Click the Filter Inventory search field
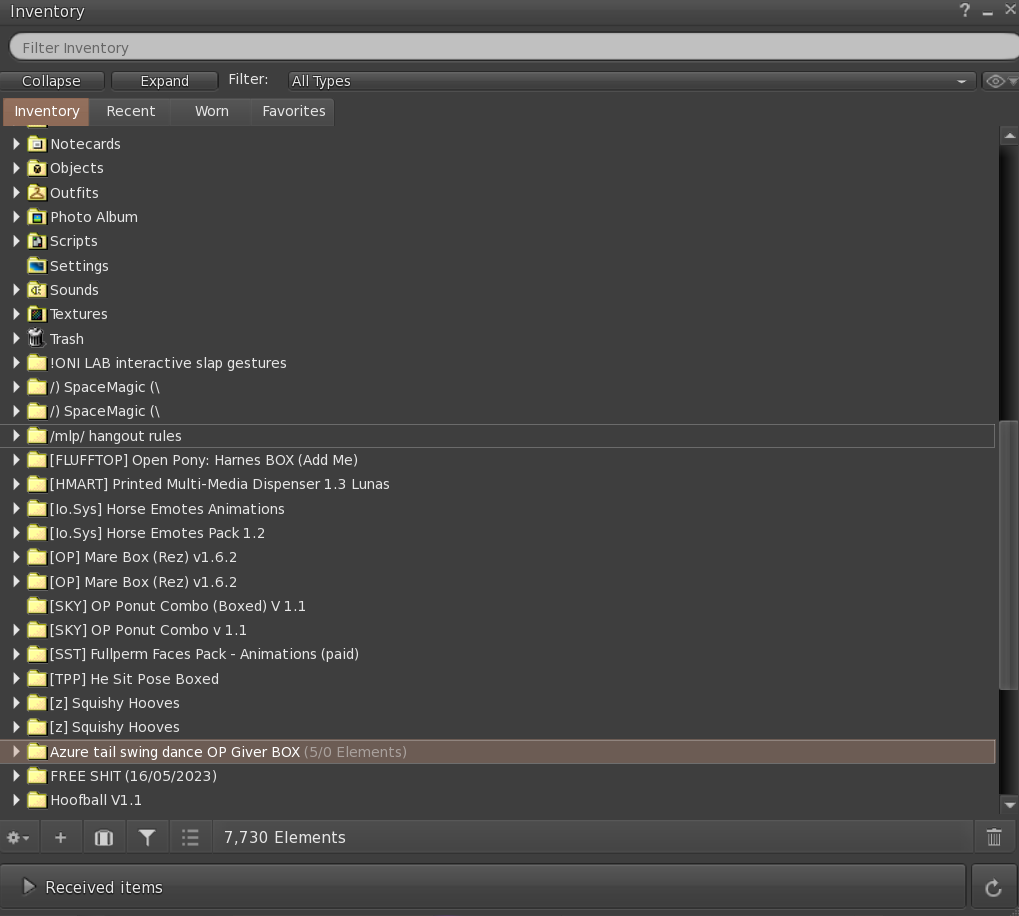Screen dimensions: 1019x916 pyautogui.click(x=513, y=47)
